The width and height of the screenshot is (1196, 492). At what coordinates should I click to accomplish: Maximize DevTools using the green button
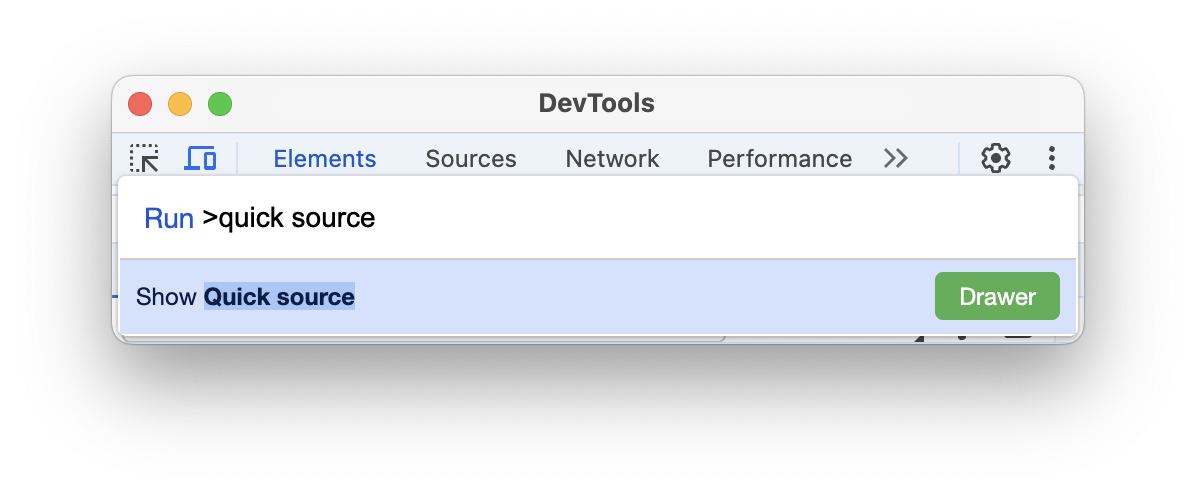[220, 104]
